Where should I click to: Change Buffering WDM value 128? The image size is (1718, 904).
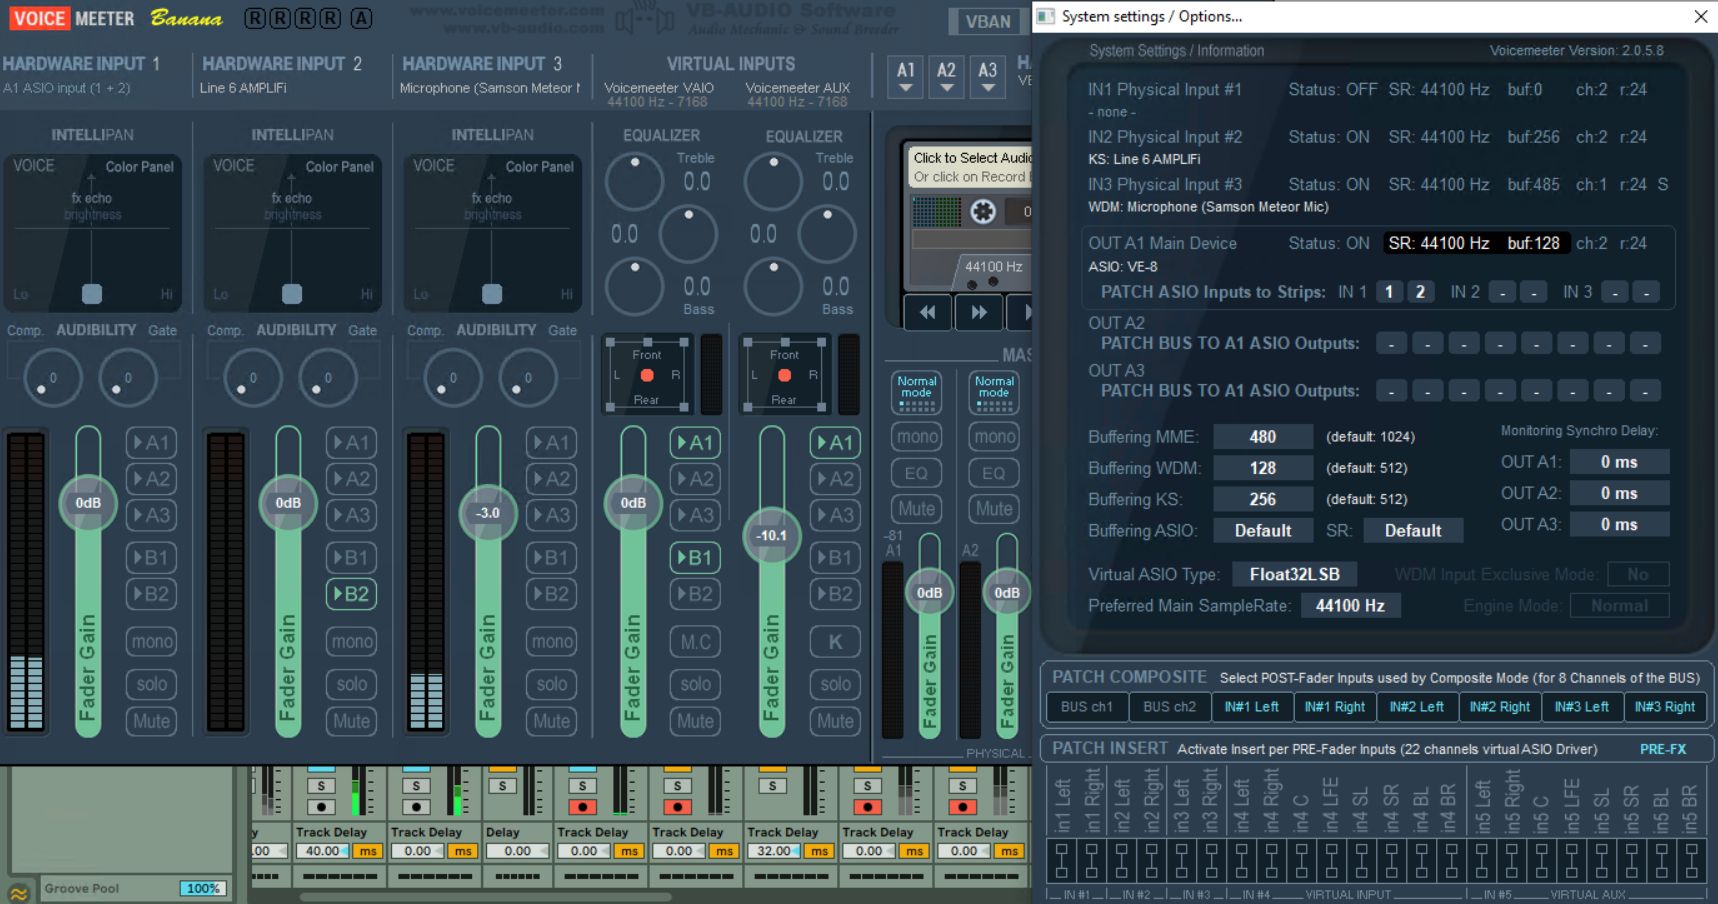point(1263,467)
